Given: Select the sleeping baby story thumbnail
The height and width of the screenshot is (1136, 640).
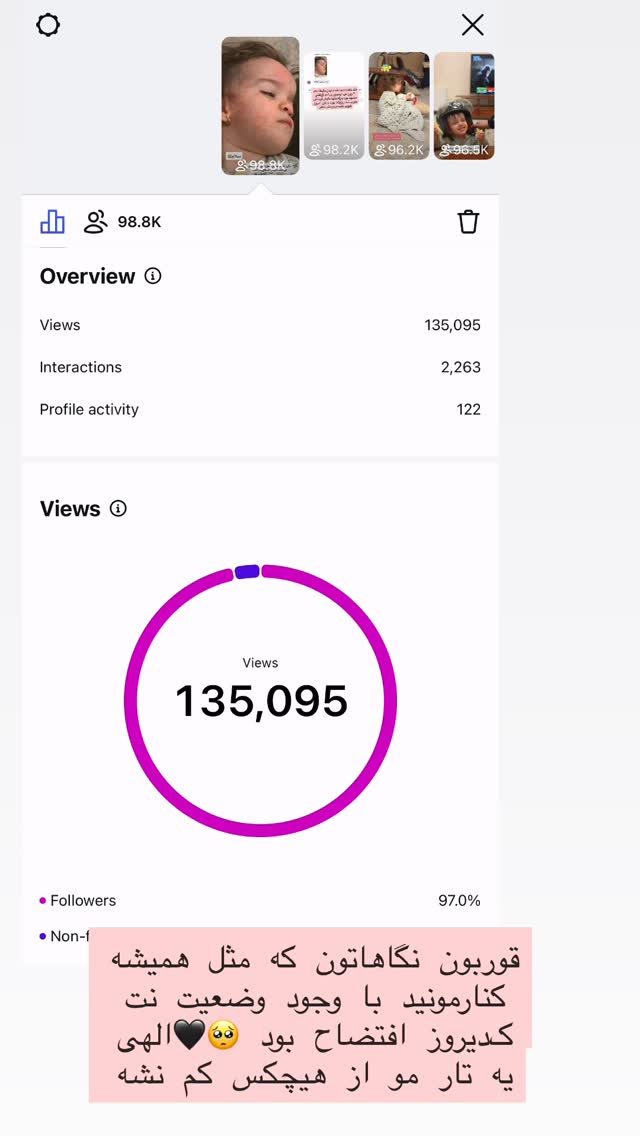Looking at the screenshot, I should (260, 106).
